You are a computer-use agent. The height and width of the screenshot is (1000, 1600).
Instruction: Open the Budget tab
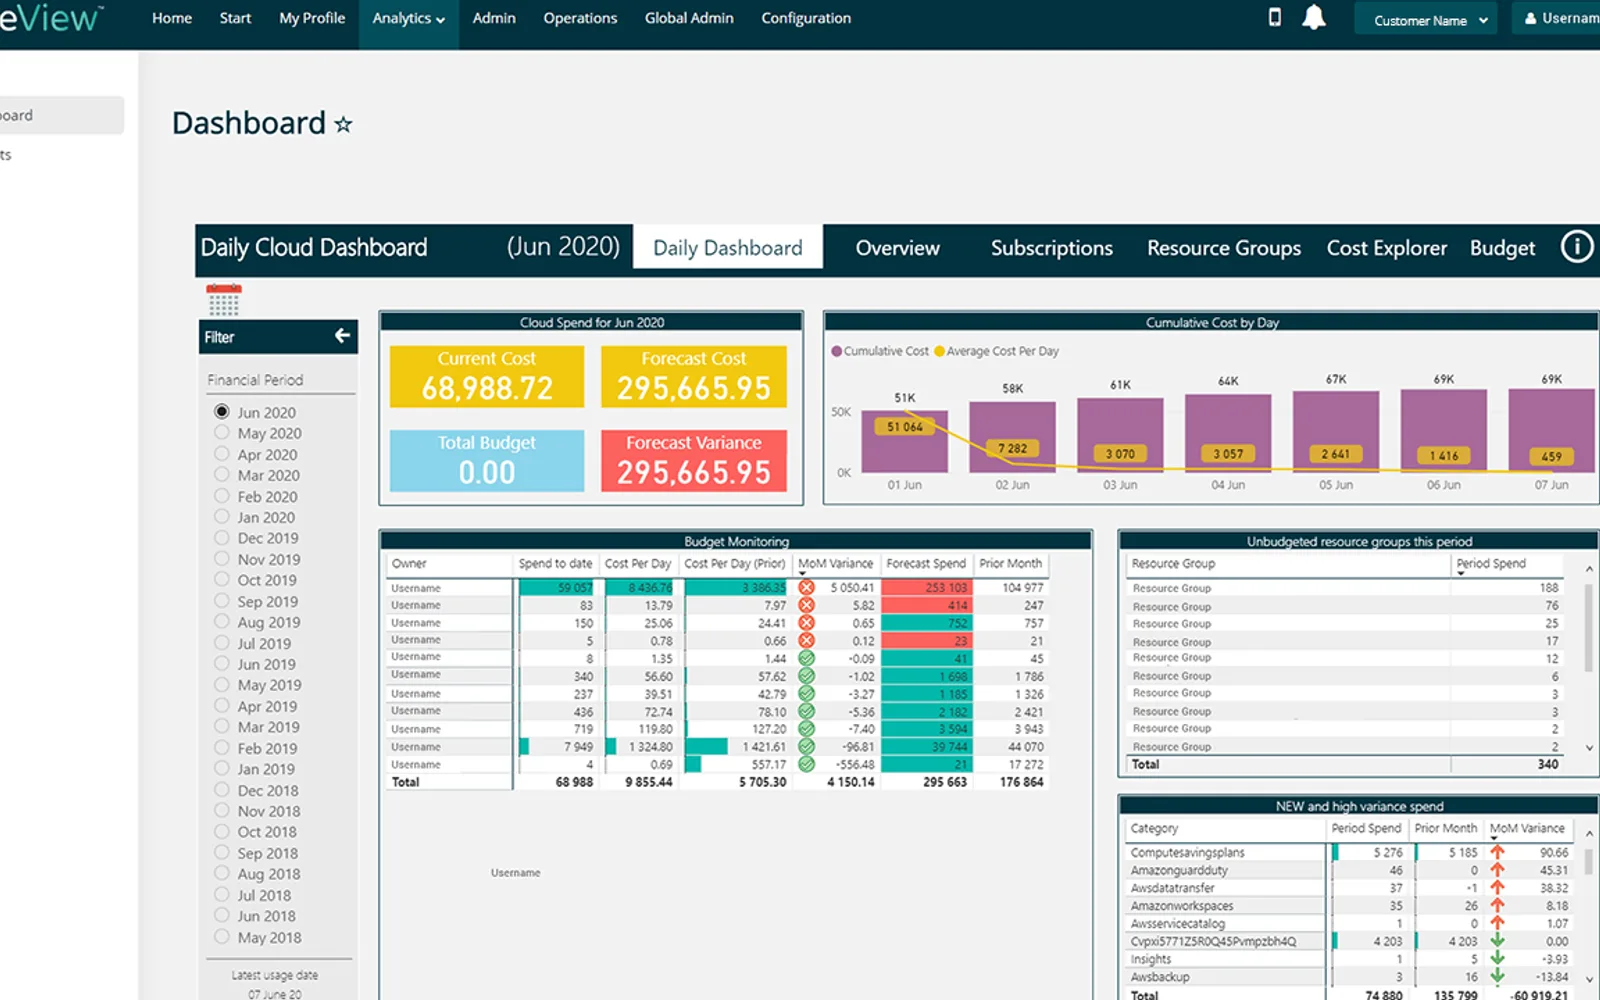pyautogui.click(x=1502, y=248)
